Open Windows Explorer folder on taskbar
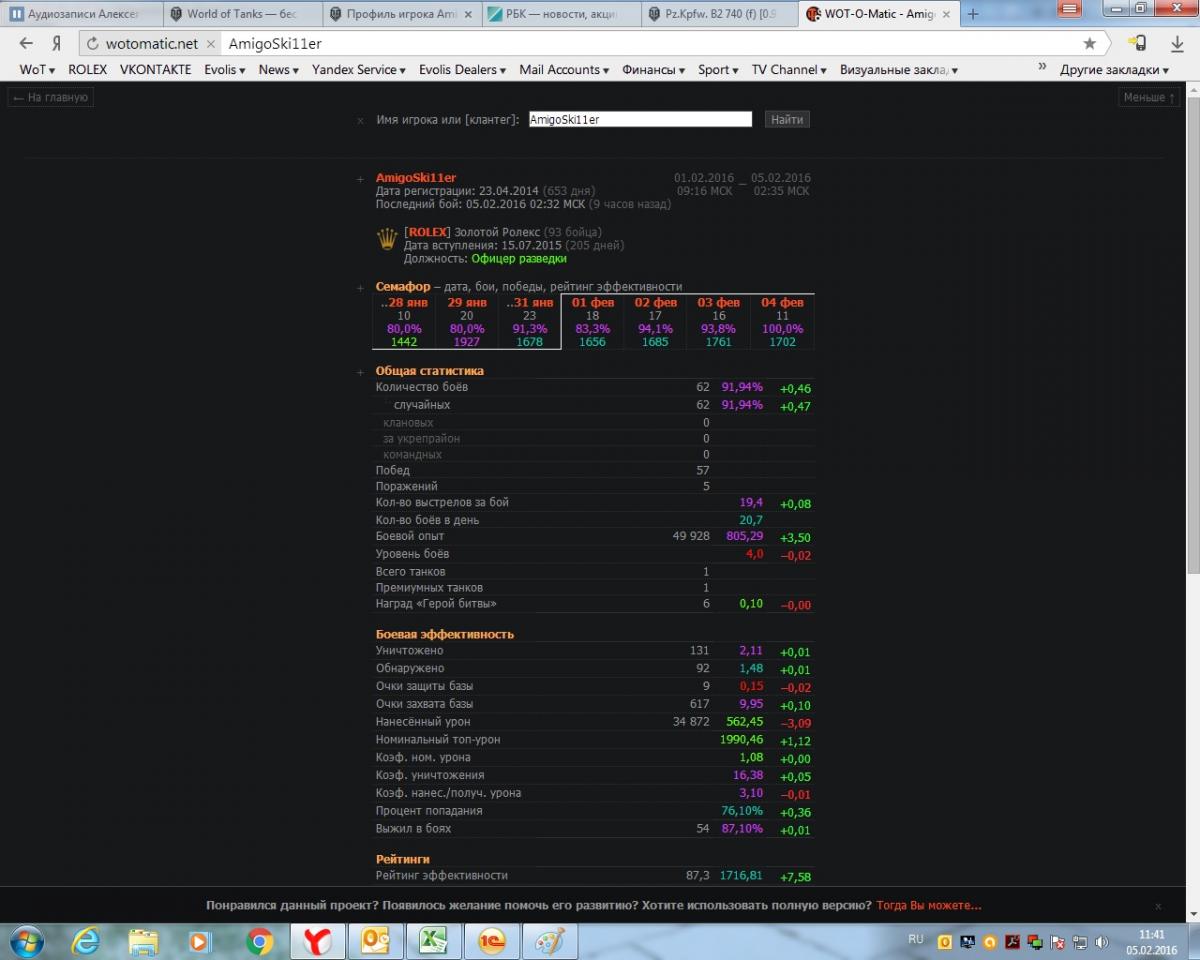1200x960 pixels. tap(144, 941)
